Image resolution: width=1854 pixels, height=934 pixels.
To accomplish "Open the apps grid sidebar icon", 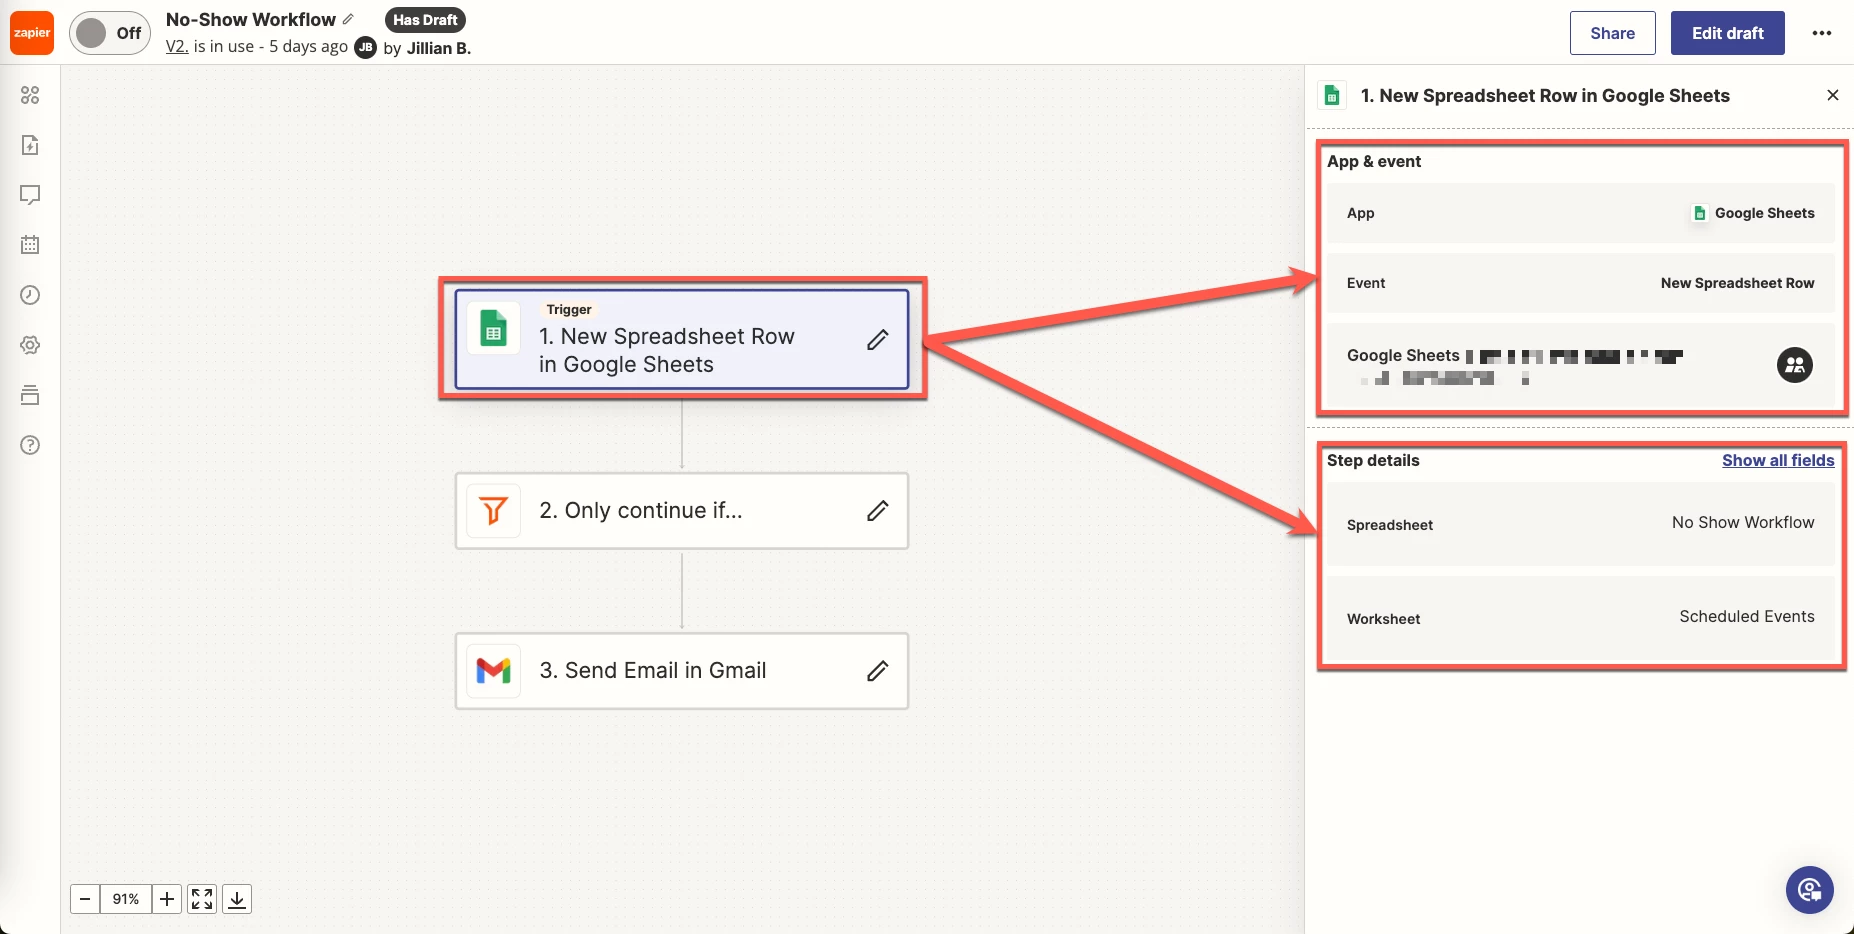I will (x=30, y=95).
